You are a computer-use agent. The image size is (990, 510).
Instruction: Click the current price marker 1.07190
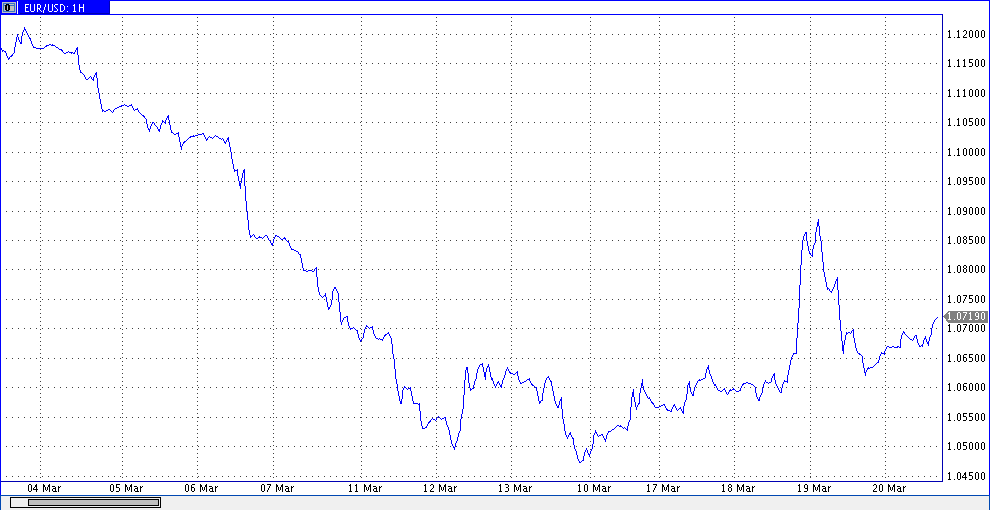pos(966,316)
